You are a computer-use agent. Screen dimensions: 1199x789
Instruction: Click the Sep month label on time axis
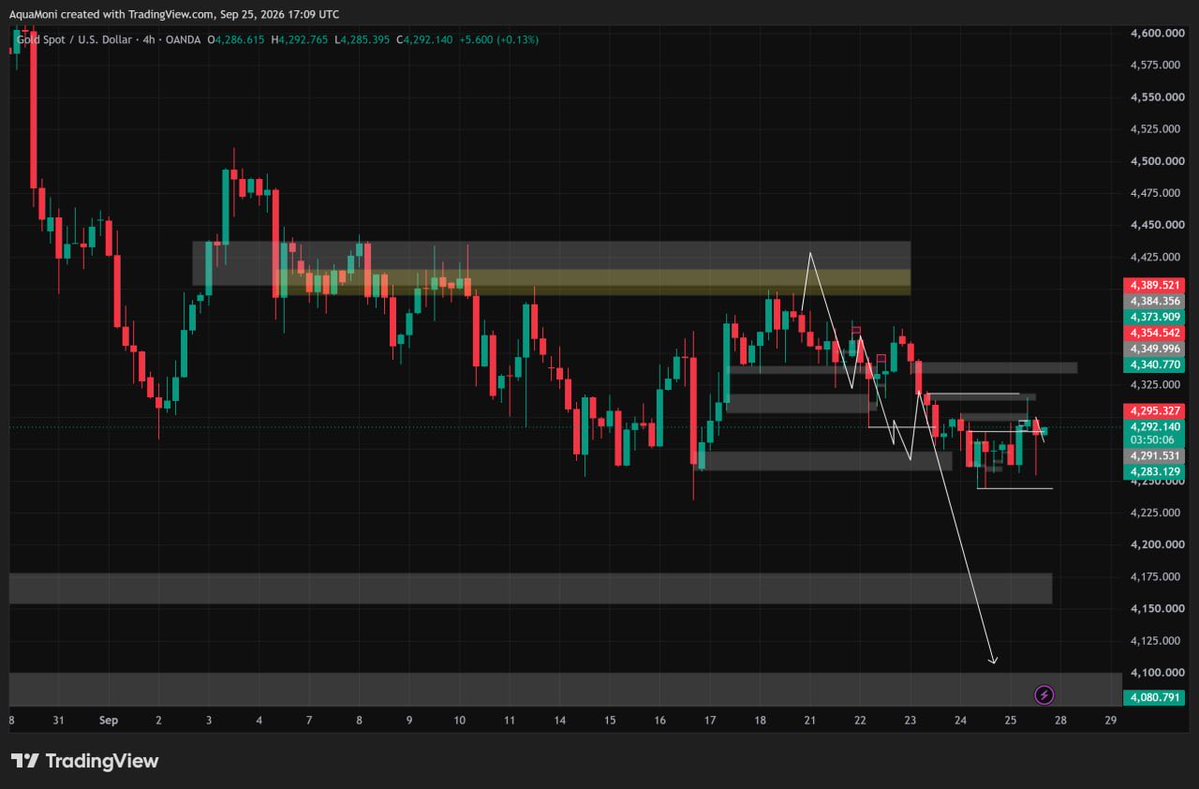[109, 720]
